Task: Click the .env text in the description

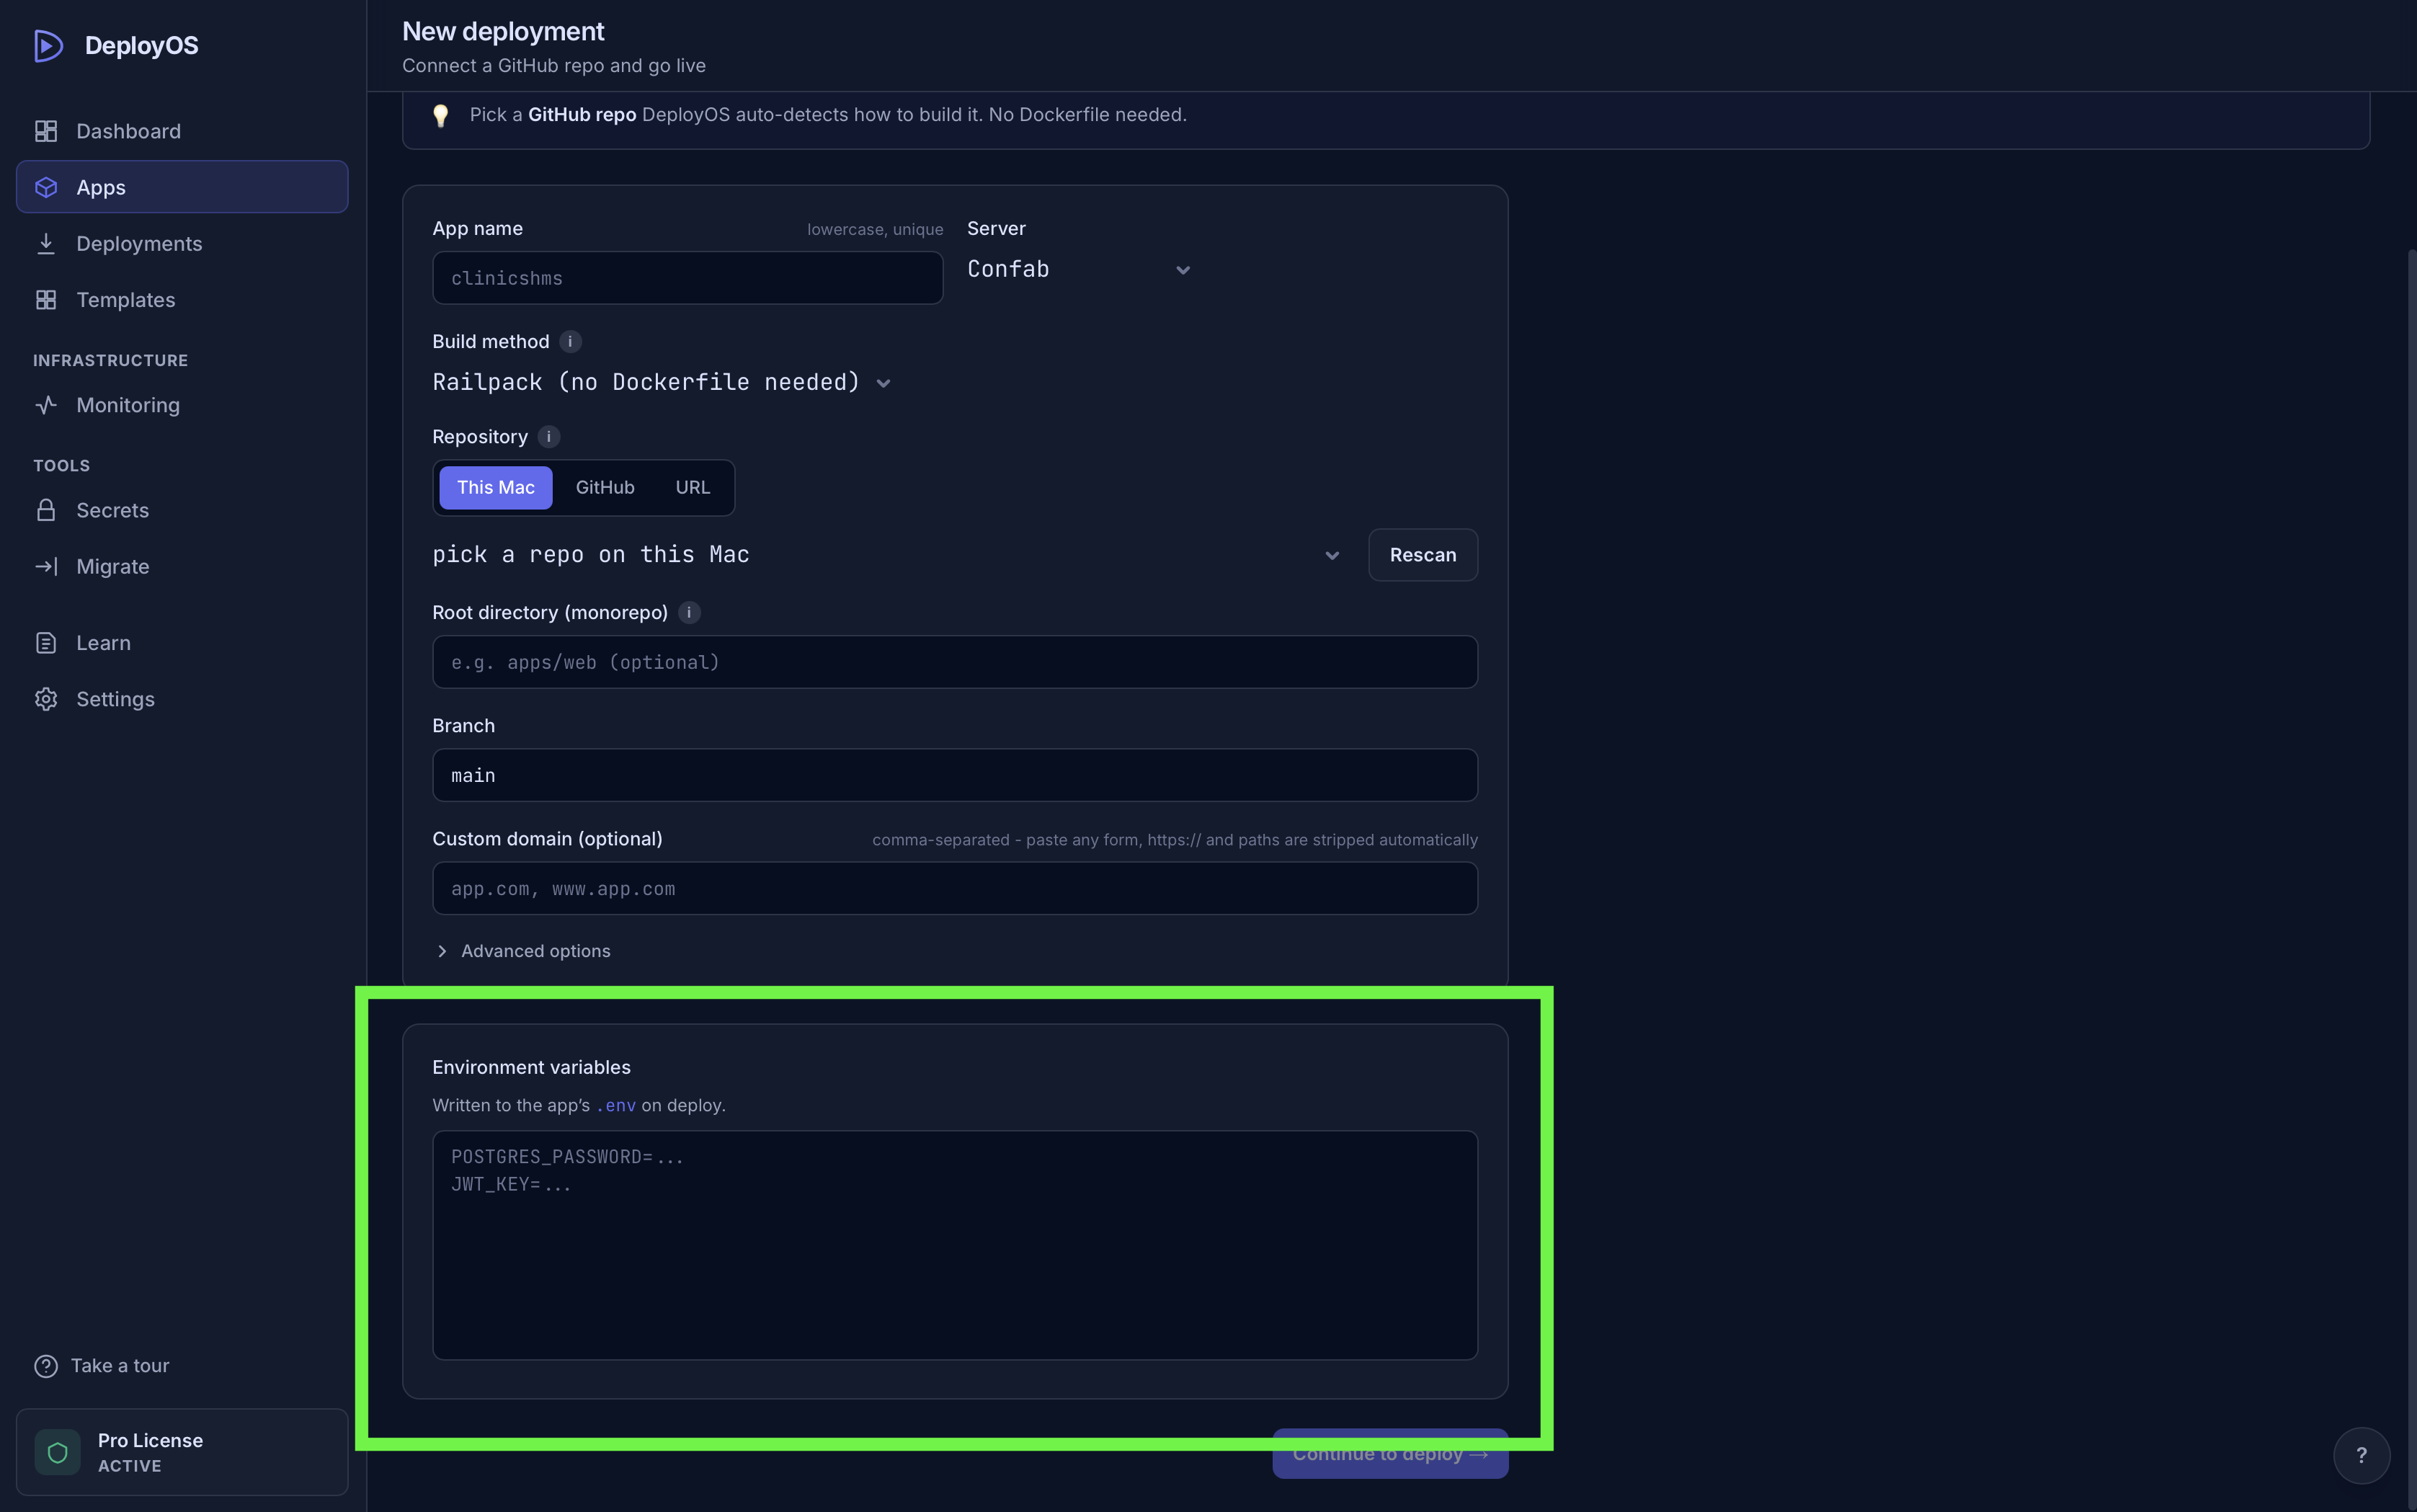Action: tap(616, 1105)
